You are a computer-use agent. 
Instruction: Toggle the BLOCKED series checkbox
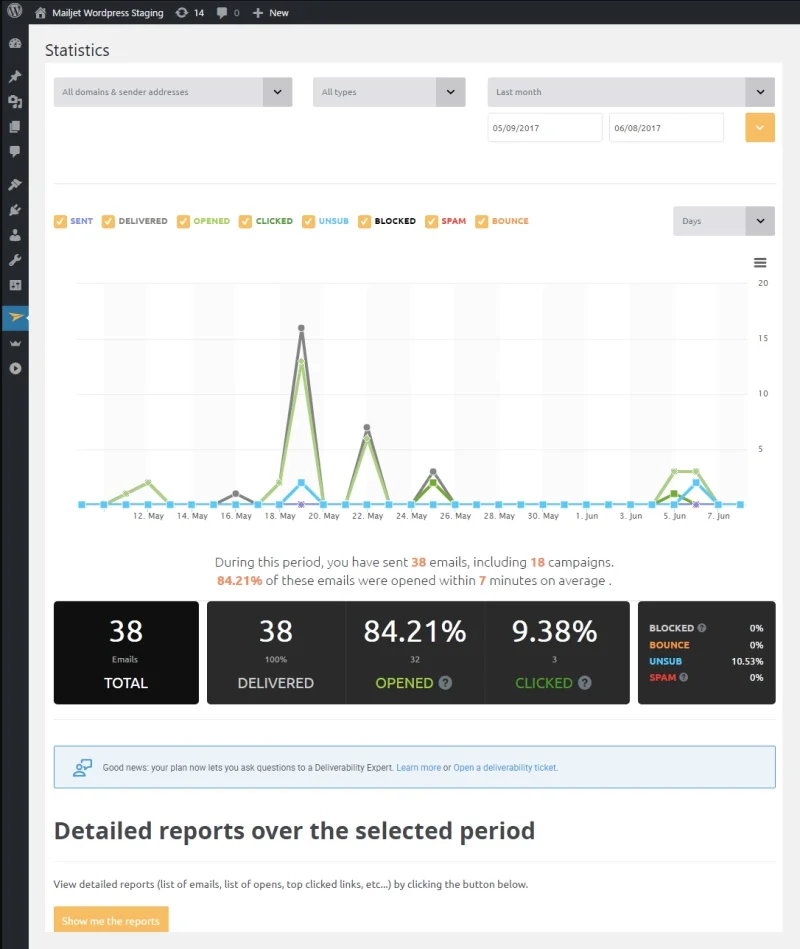[x=364, y=222]
